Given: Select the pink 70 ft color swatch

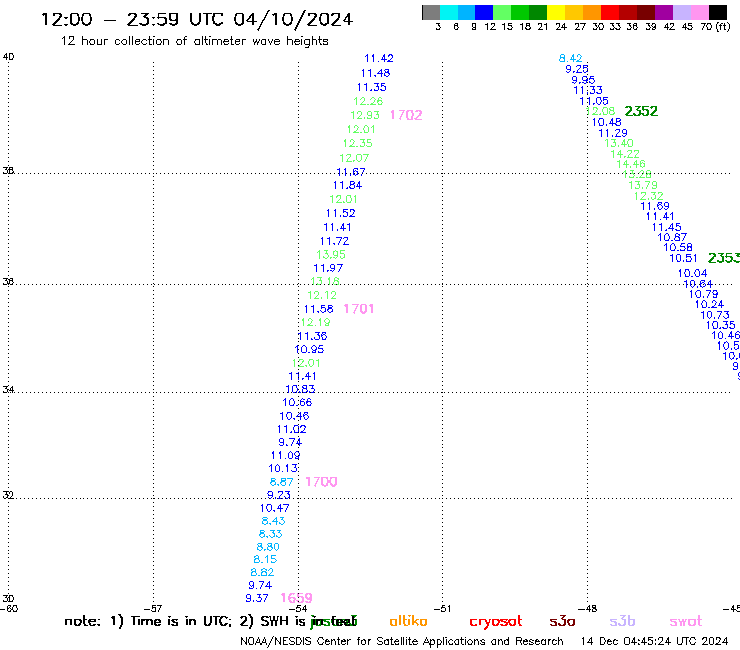Looking at the screenshot, I should pos(699,12).
